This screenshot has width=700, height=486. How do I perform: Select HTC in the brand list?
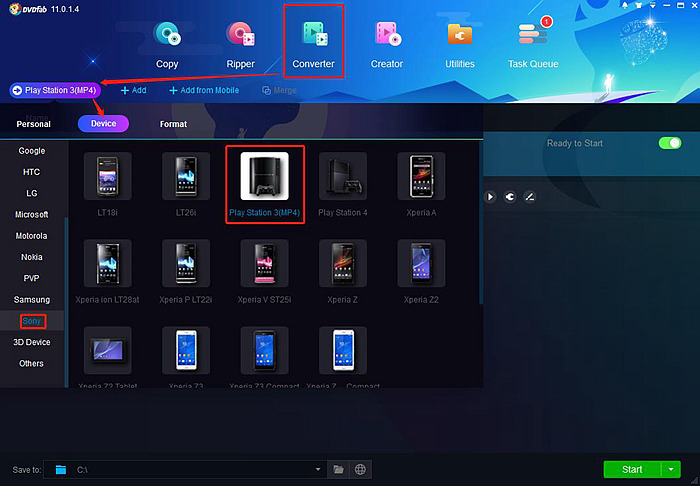click(32, 172)
